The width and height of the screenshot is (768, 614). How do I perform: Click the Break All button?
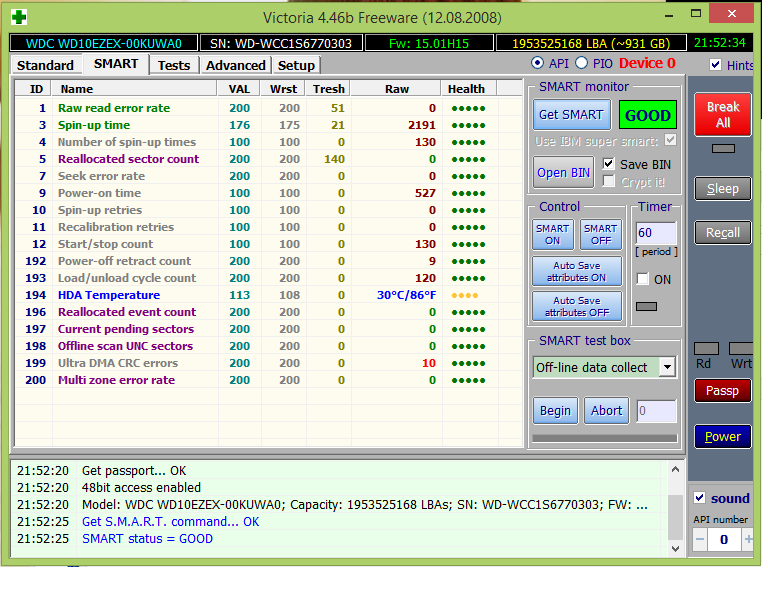pyautogui.click(x=722, y=115)
